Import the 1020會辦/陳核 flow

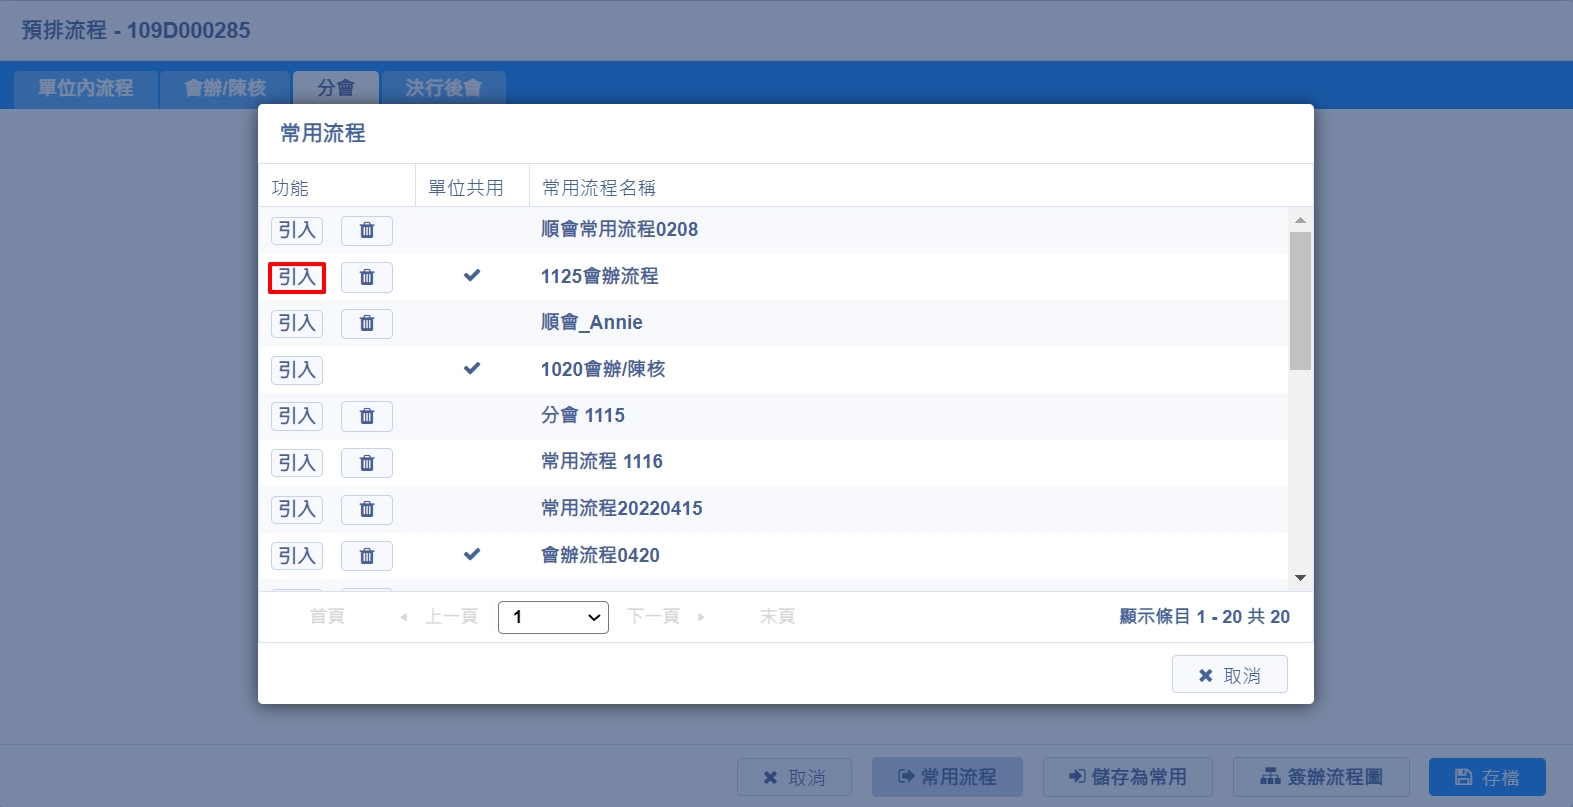pyautogui.click(x=297, y=370)
